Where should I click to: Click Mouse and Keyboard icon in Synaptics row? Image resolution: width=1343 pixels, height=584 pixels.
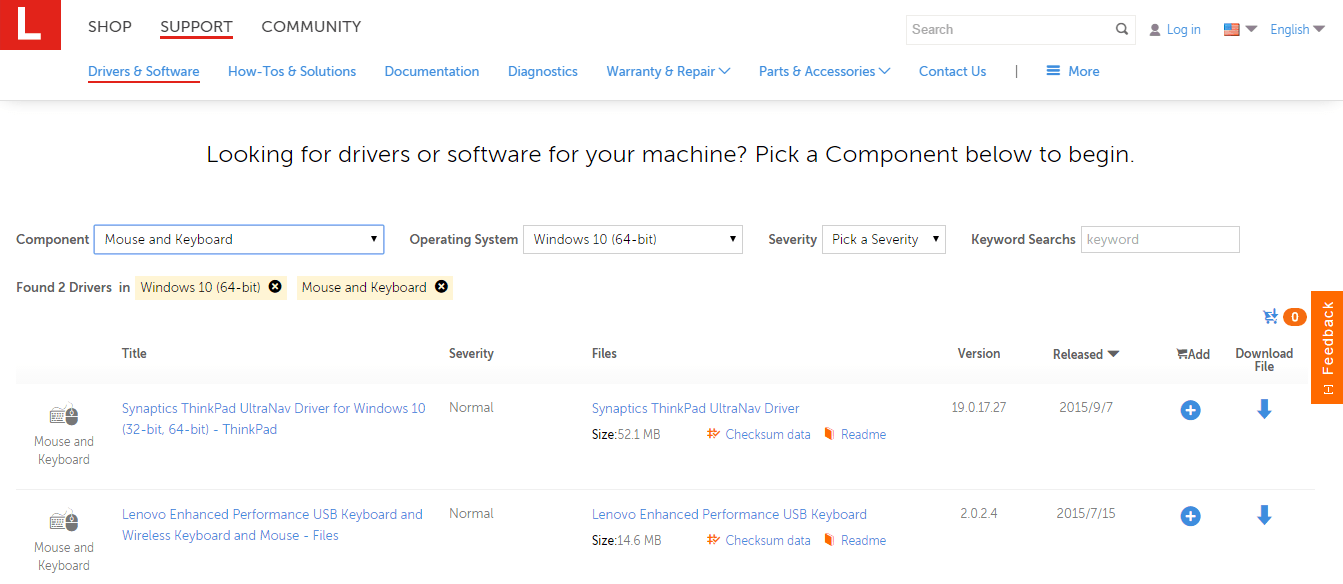[x=64, y=415]
